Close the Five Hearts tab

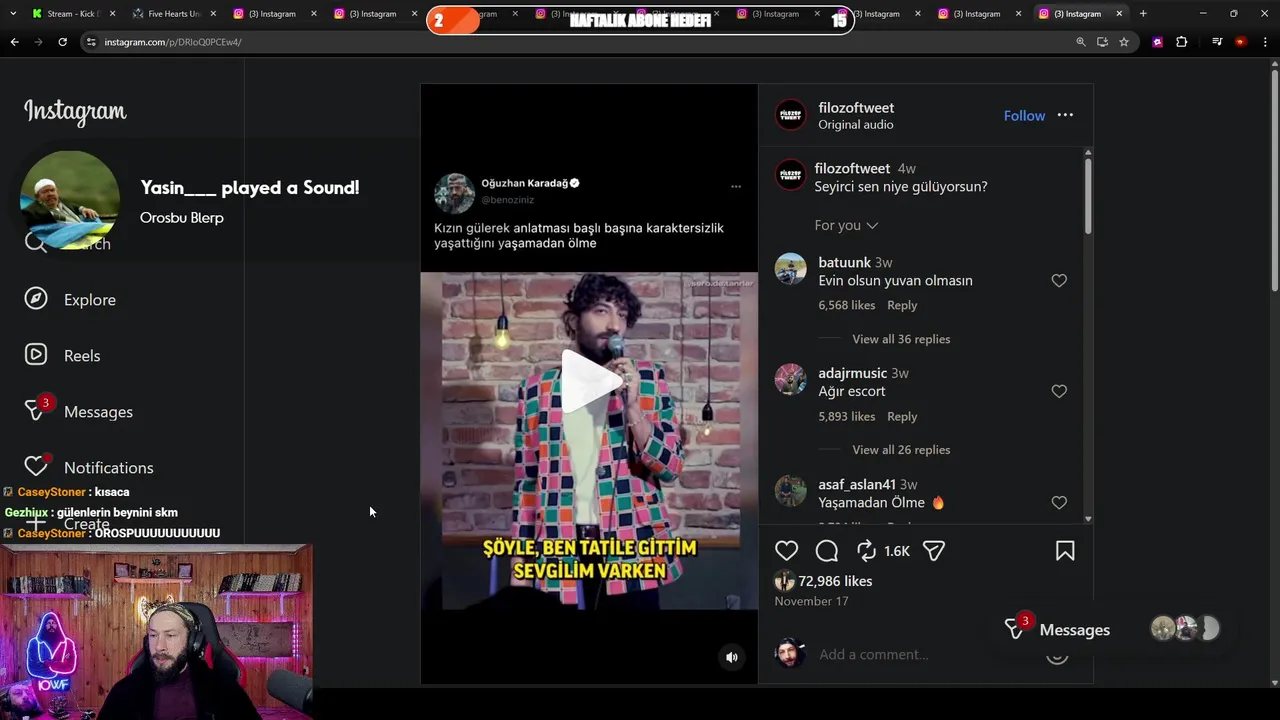[x=213, y=14]
